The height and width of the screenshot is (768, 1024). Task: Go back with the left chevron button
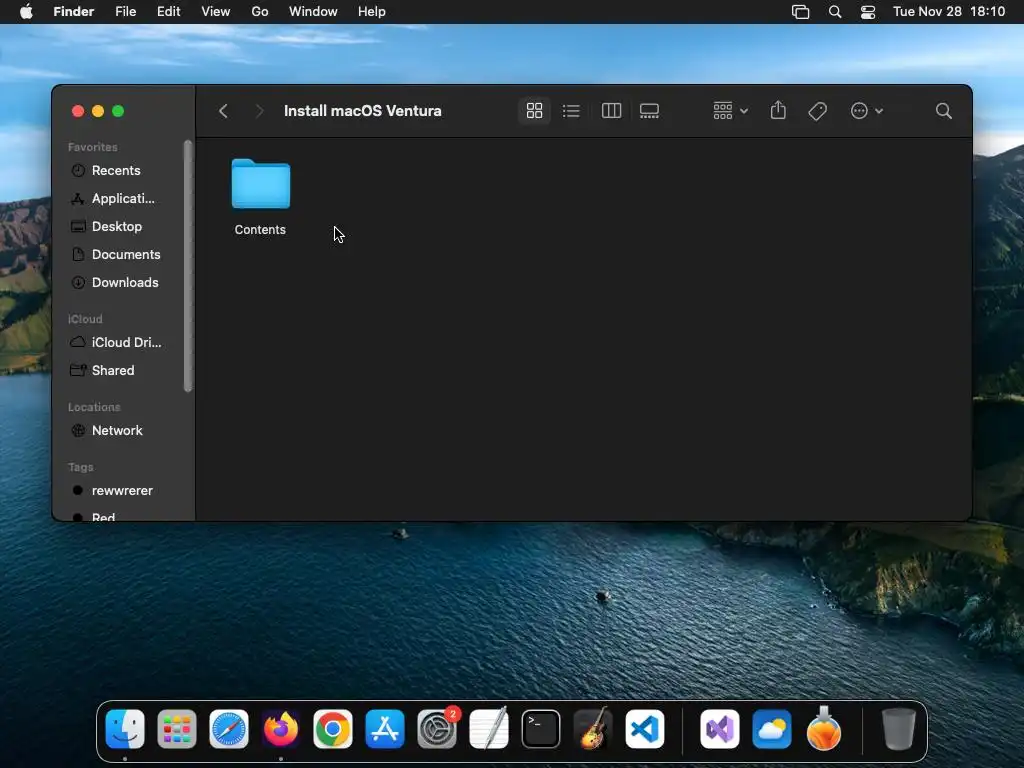point(223,111)
